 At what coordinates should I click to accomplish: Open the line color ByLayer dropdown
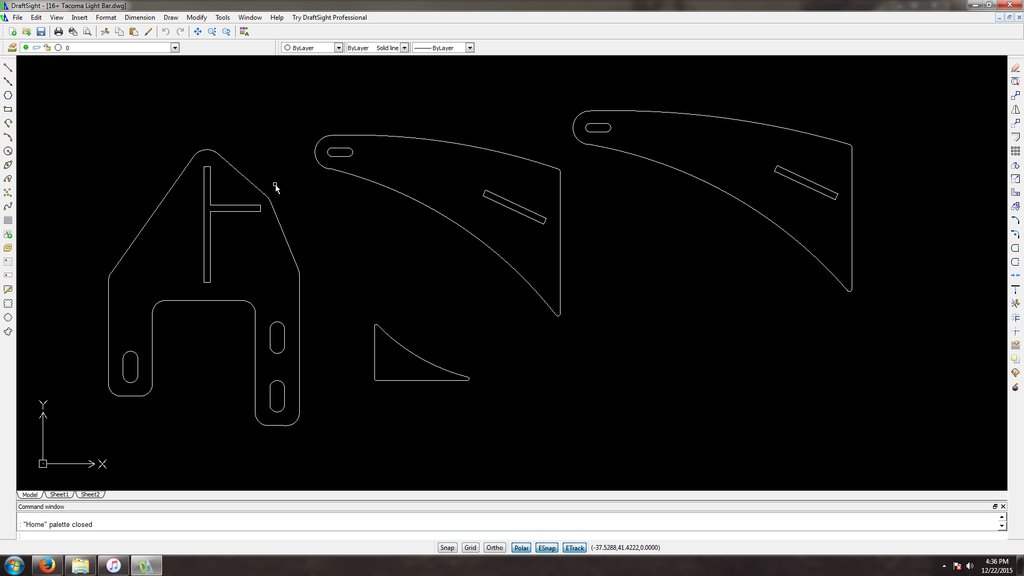coord(338,48)
